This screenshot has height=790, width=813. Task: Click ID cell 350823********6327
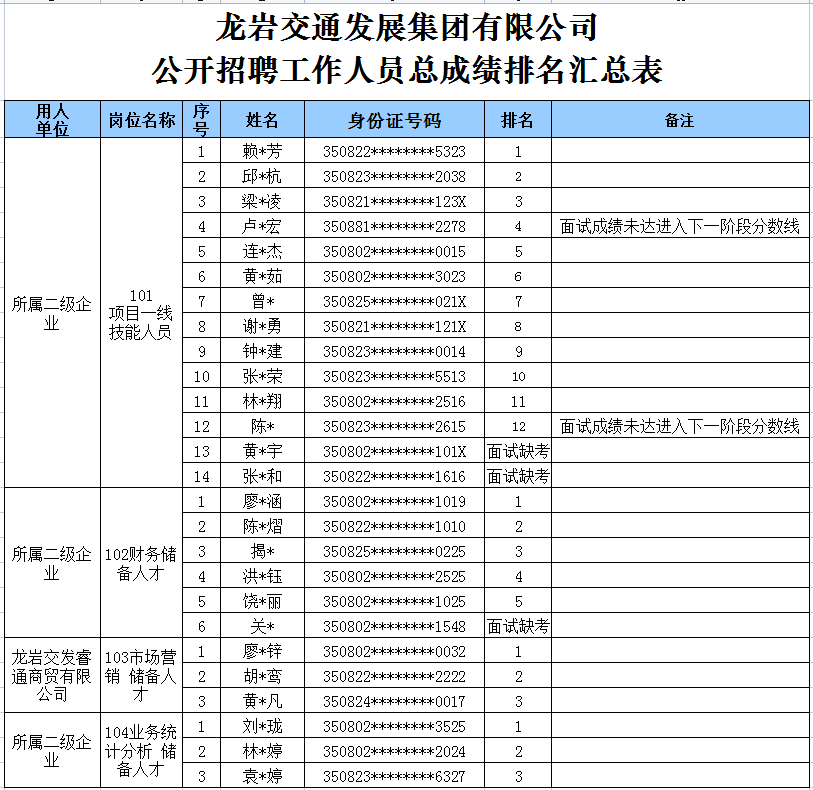coord(394,775)
